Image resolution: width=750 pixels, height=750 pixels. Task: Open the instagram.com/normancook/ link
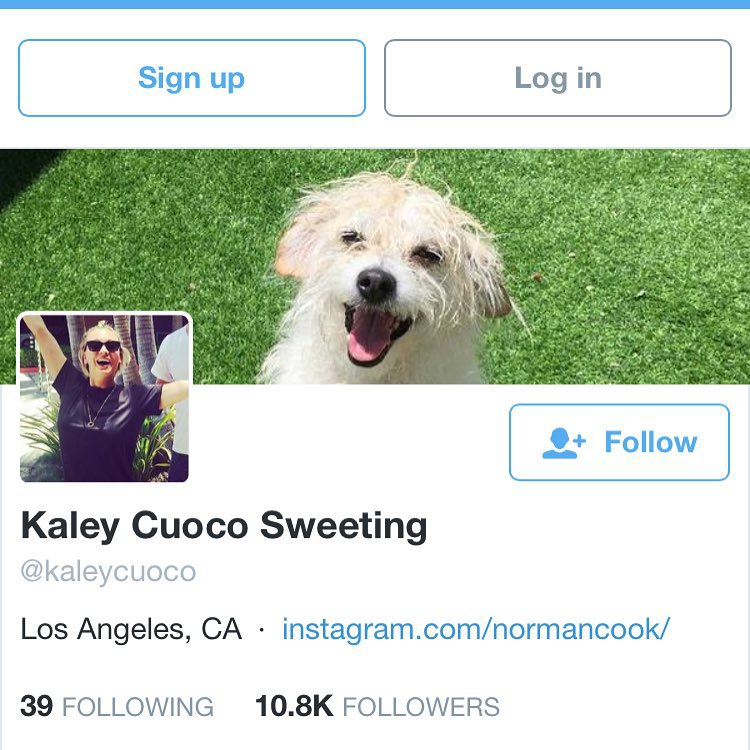coord(475,629)
